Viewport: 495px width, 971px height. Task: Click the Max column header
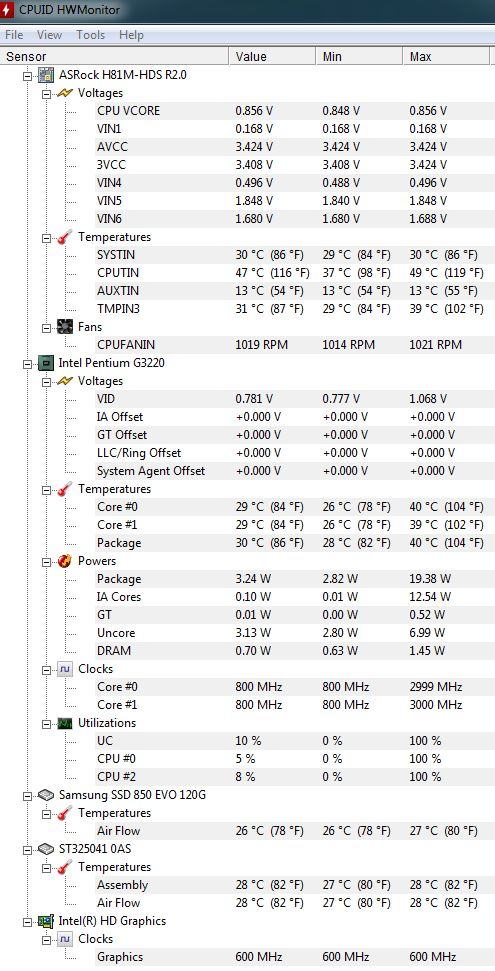point(446,56)
